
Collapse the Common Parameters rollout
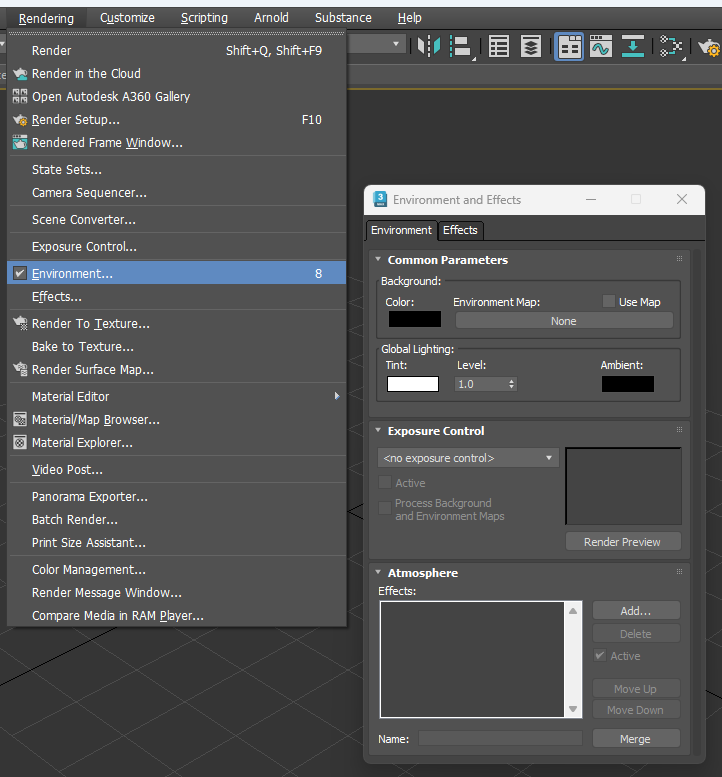pos(378,259)
